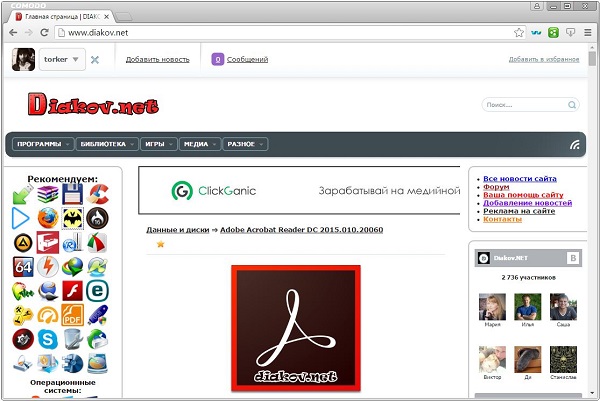The width and height of the screenshot is (600, 401).
Task: Click the R-Studio icon
Action: (73, 243)
